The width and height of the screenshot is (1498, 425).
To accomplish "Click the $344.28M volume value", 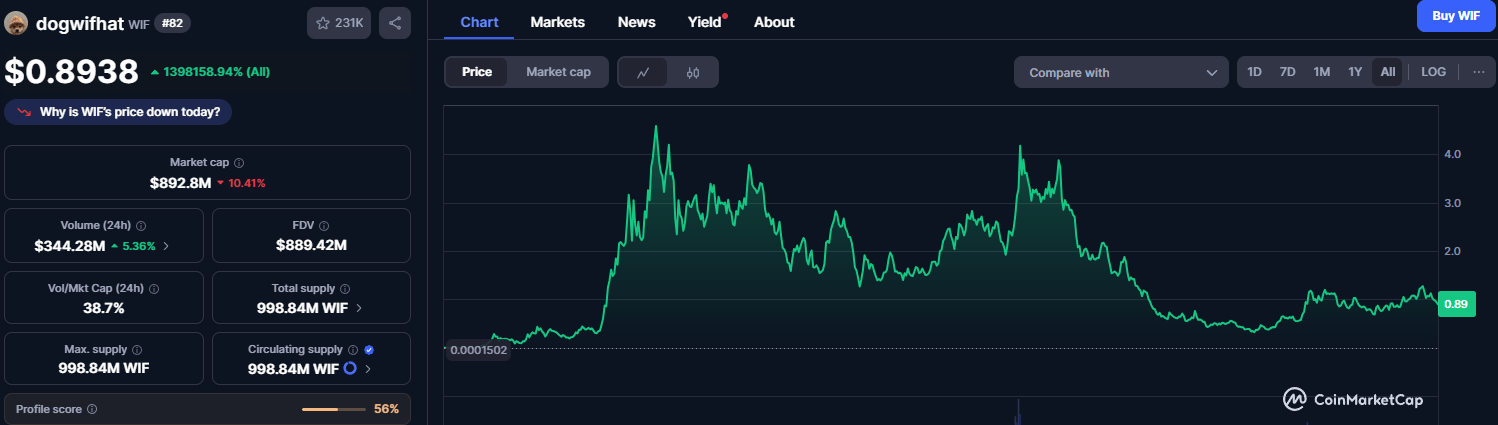I will coord(69,245).
